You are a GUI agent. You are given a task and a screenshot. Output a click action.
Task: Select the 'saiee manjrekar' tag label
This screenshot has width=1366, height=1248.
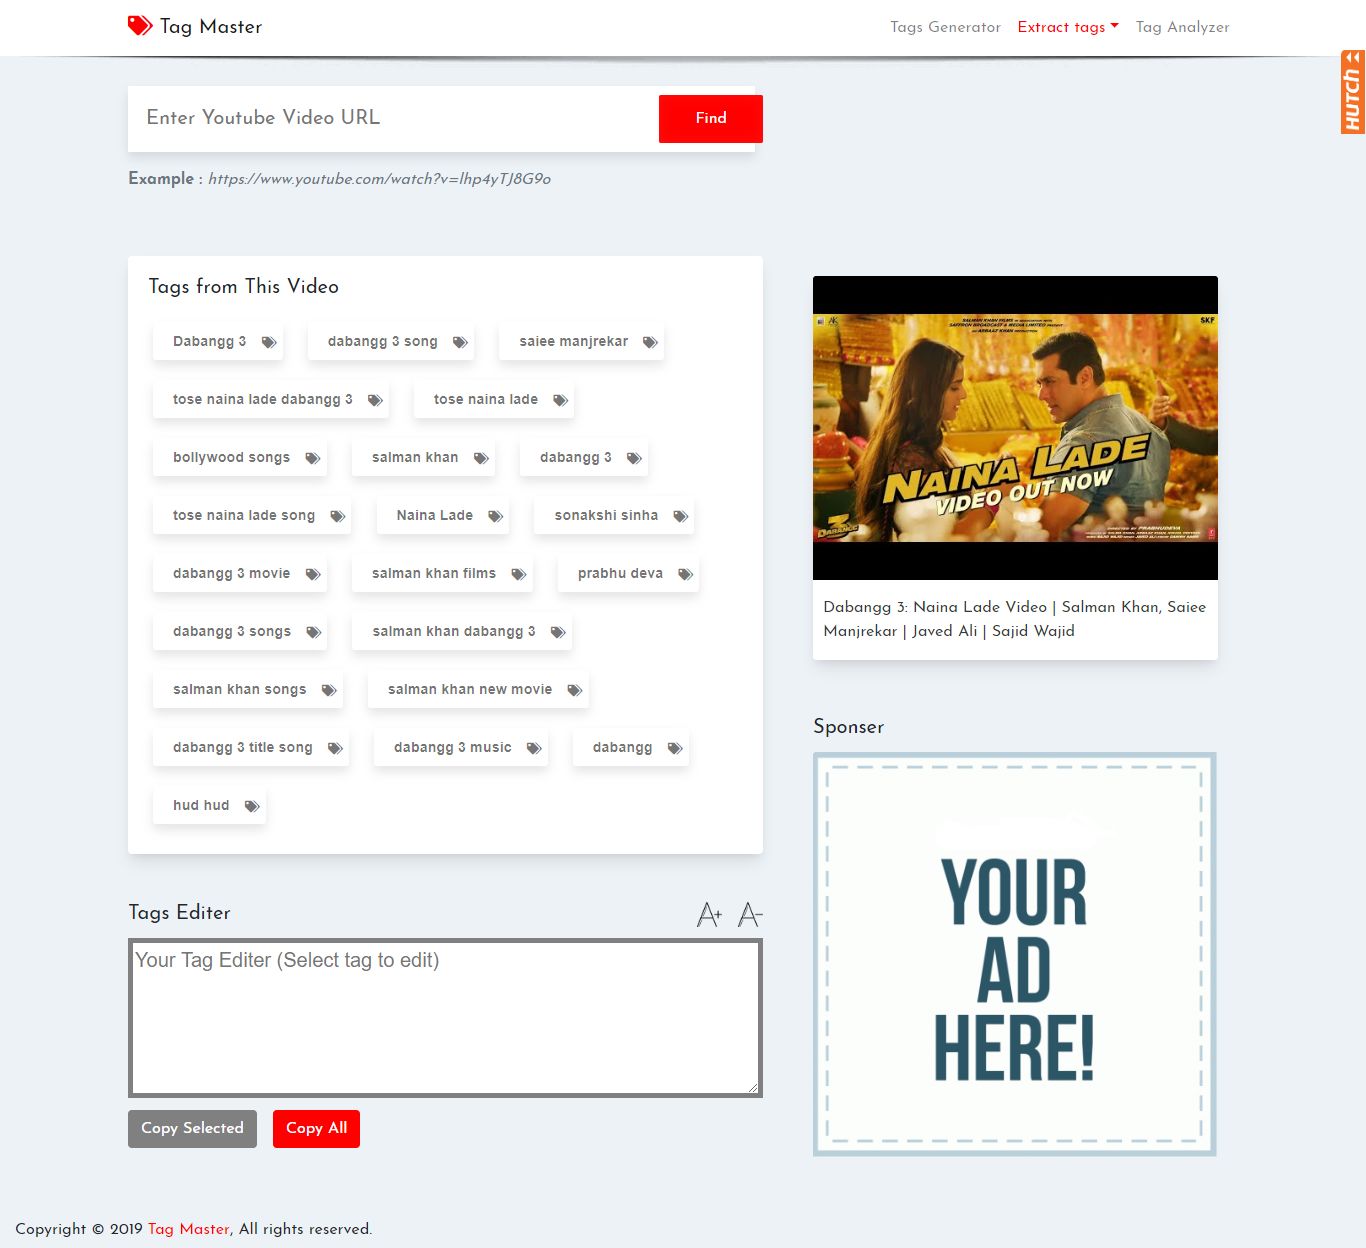tap(574, 342)
